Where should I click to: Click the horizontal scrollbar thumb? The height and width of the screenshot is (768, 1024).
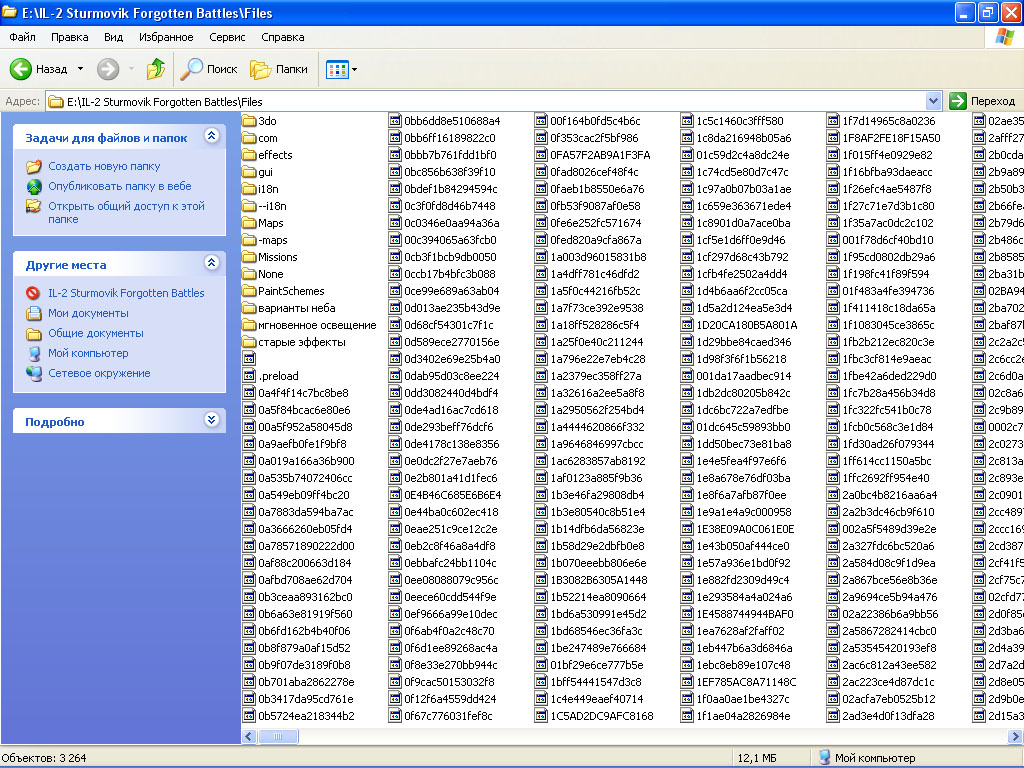pos(278,736)
